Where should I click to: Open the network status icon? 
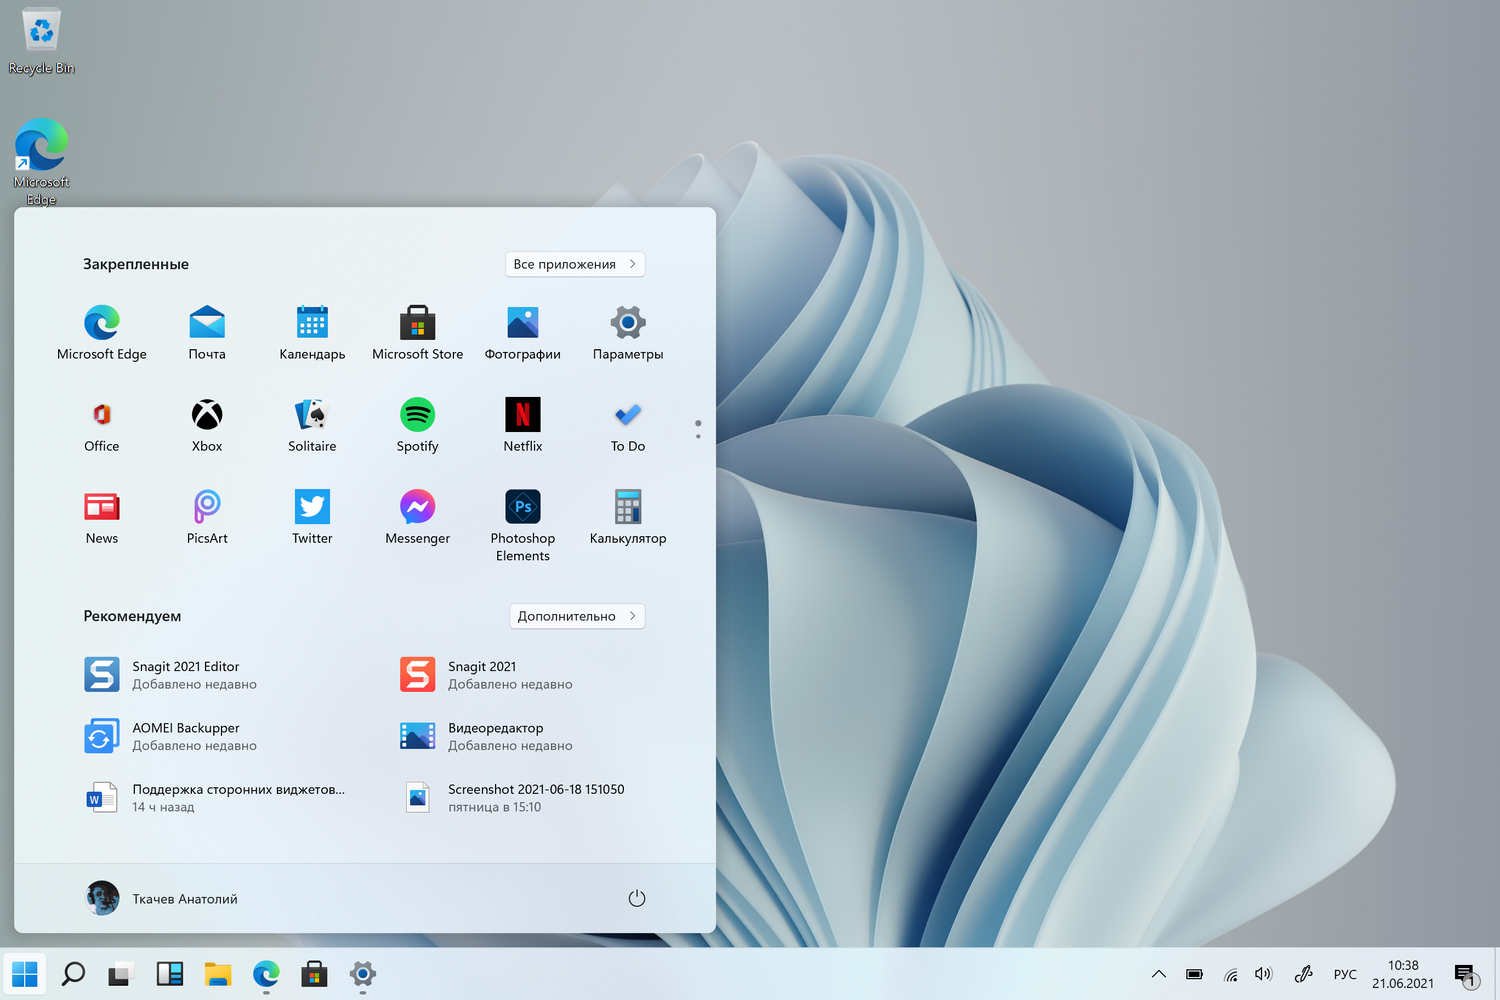coord(1230,974)
